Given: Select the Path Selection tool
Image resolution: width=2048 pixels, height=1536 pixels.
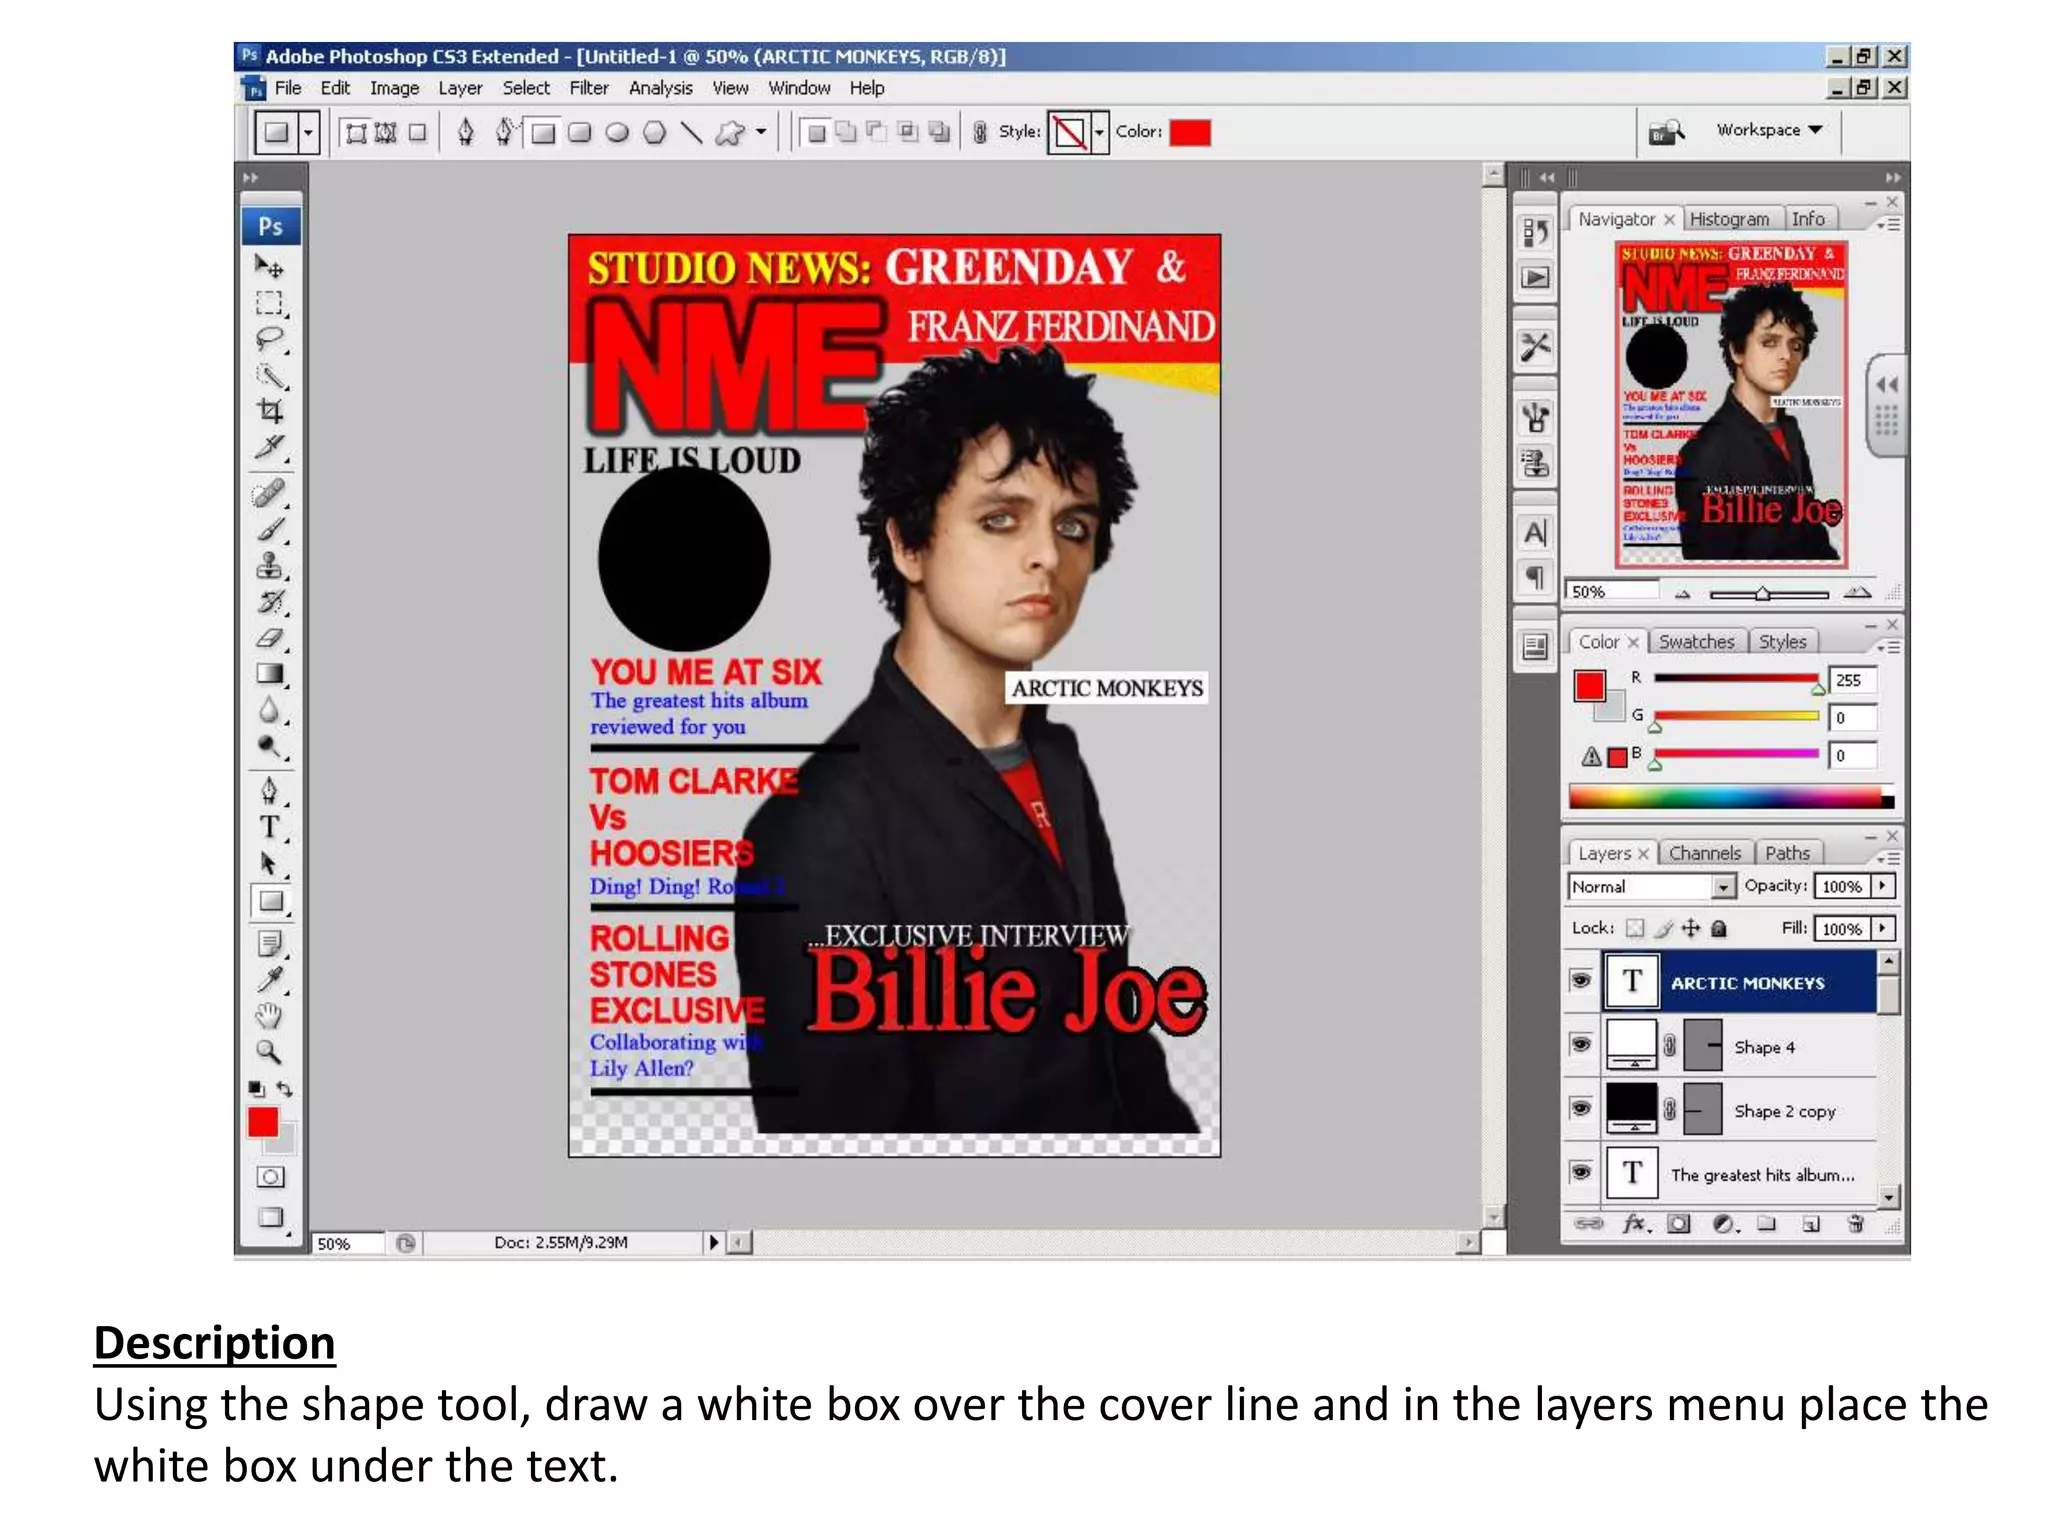Looking at the screenshot, I should 269,863.
